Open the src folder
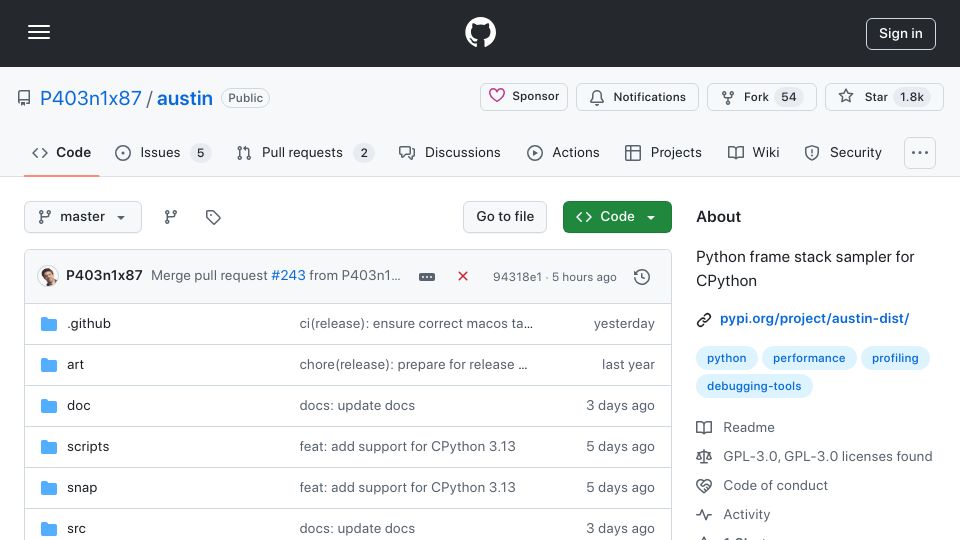Screen dimensions: 960x540 [x=76, y=528]
